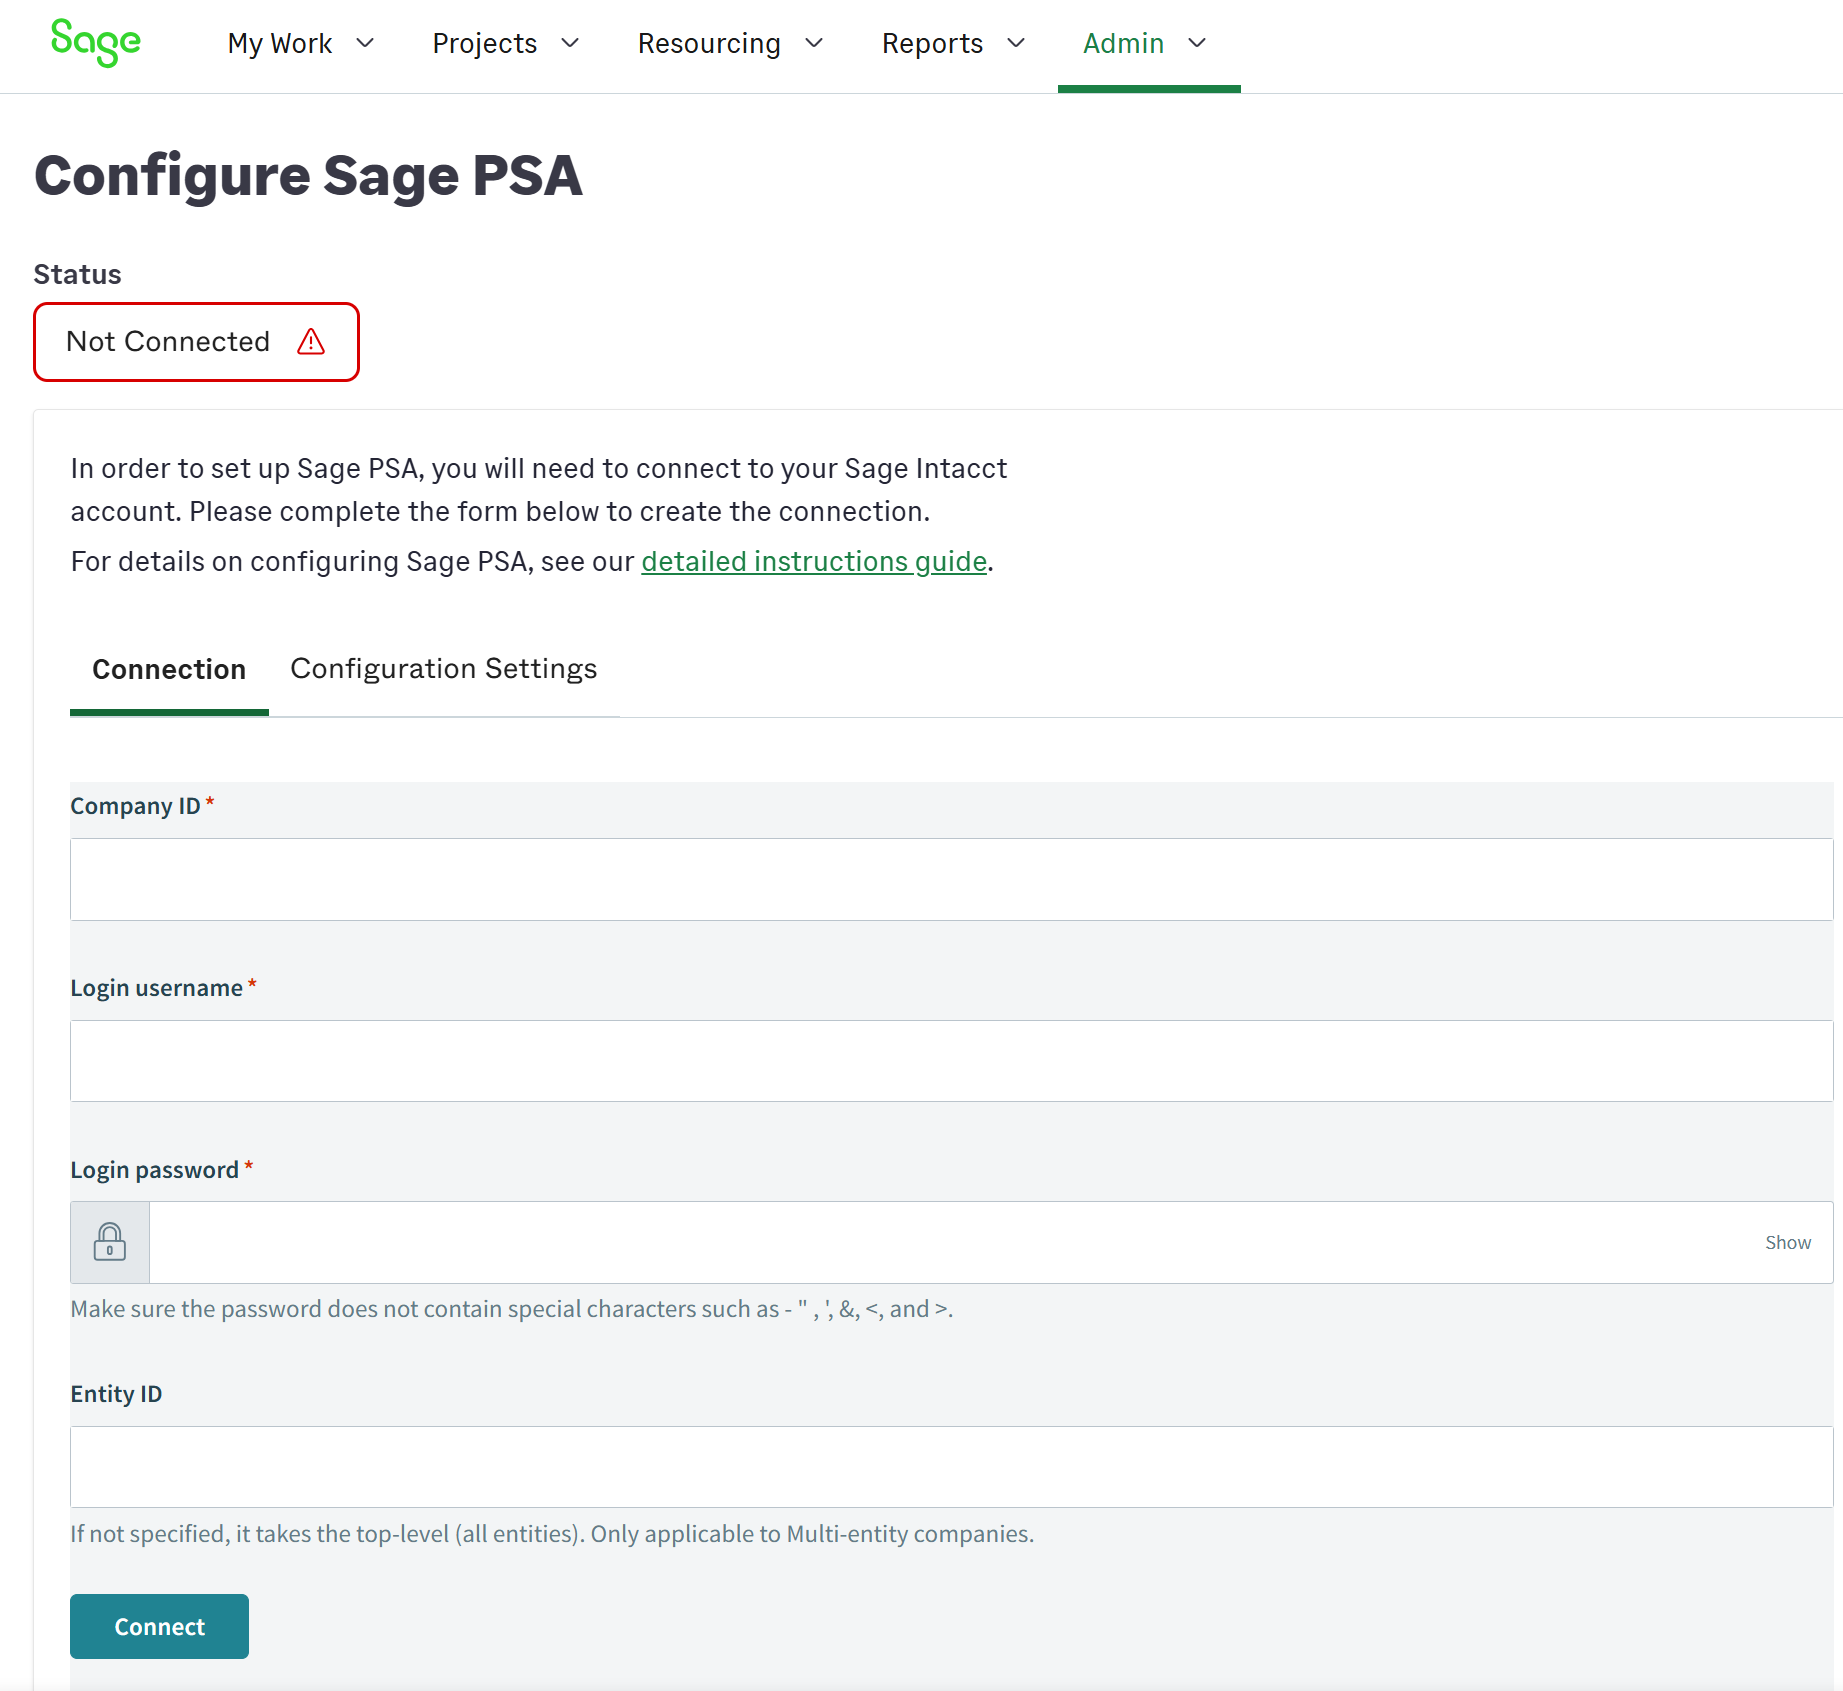The height and width of the screenshot is (1691, 1843).
Task: Switch to the Connection tab
Action: [x=169, y=669]
